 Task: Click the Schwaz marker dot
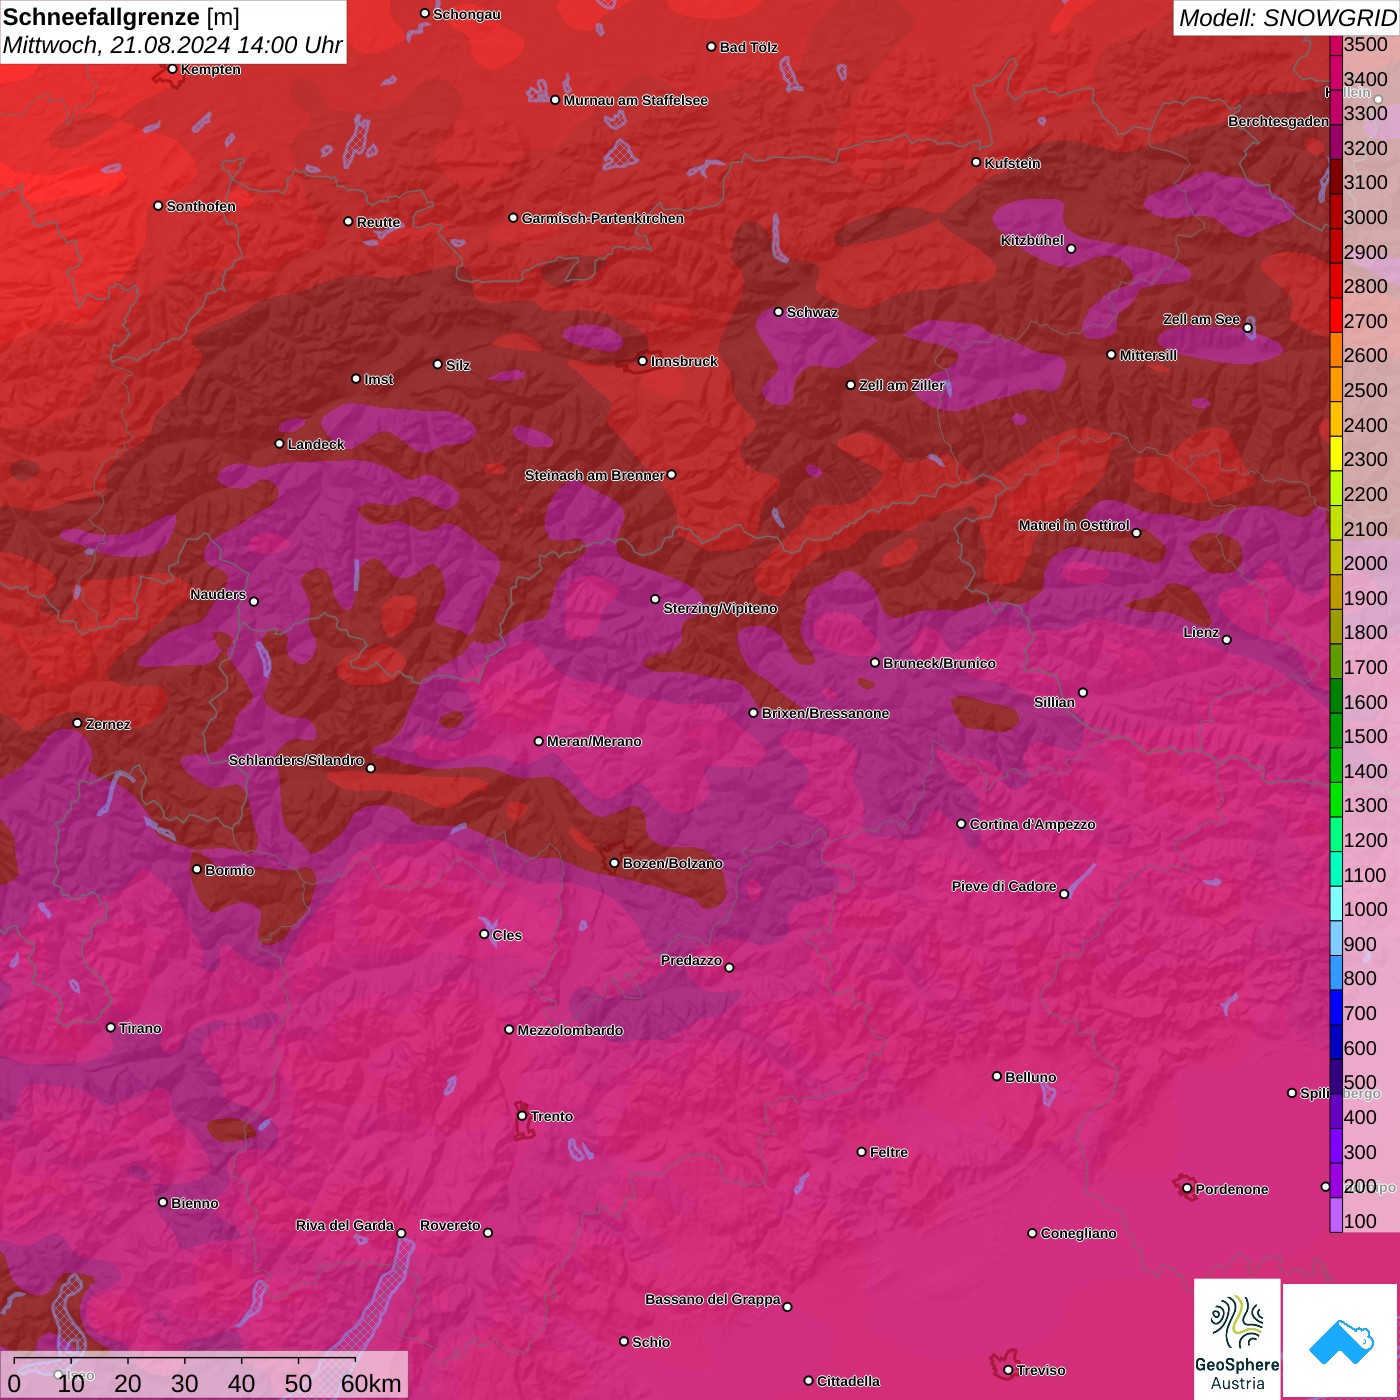click(x=779, y=312)
